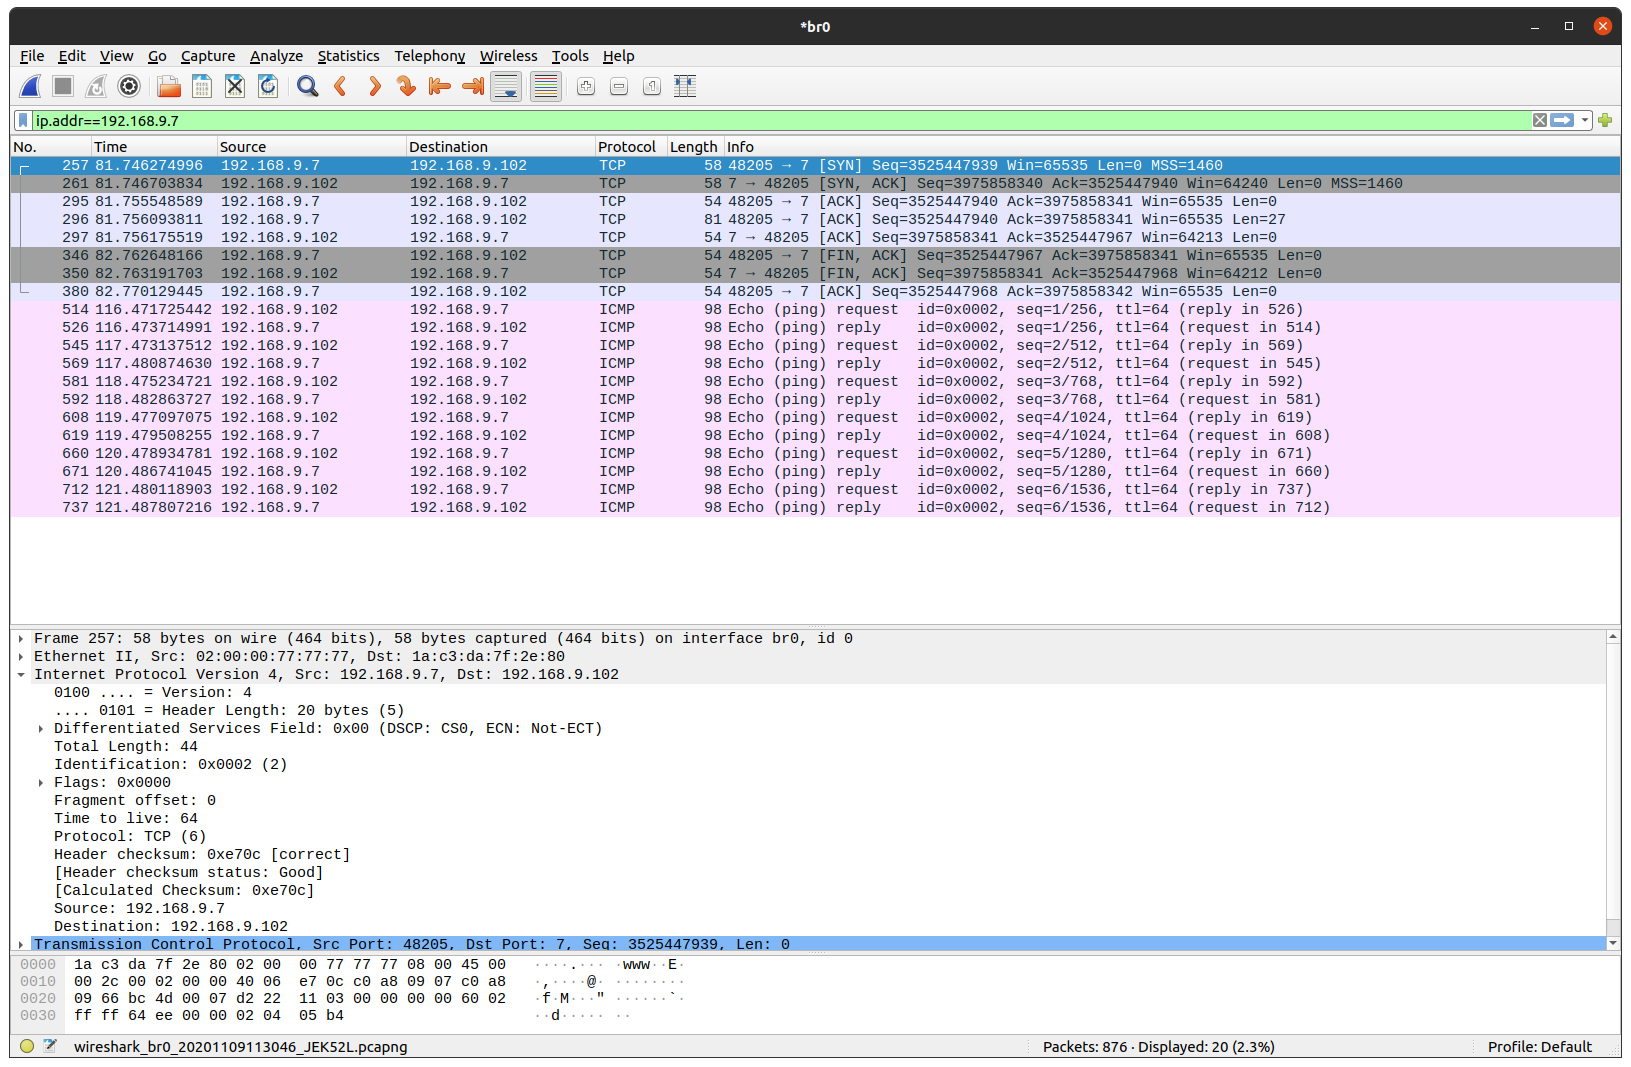Toggle auto-scroll during live capture
The image size is (1631, 1067).
(506, 87)
